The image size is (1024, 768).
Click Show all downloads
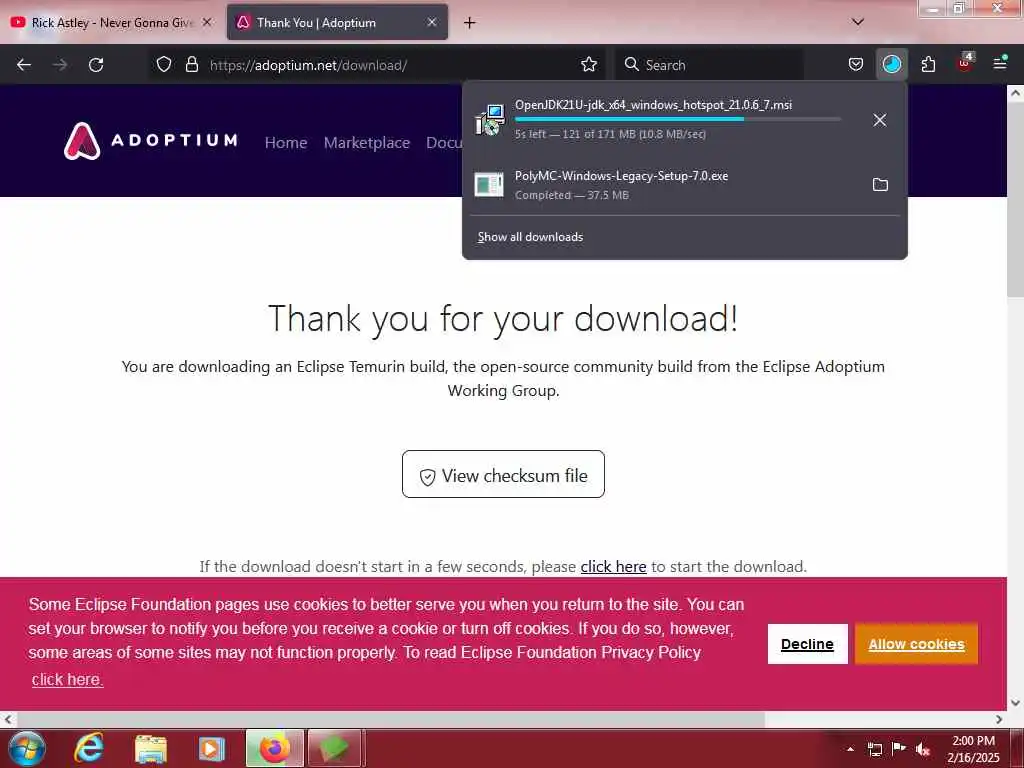point(530,237)
